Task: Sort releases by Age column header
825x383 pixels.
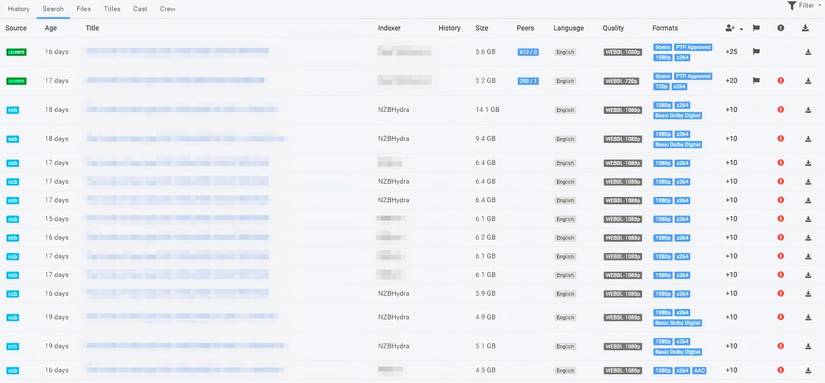Action: [x=51, y=28]
